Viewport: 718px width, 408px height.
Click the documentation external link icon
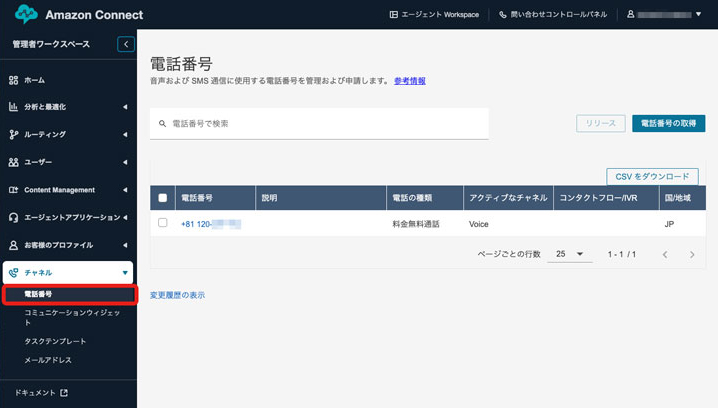(x=64, y=392)
